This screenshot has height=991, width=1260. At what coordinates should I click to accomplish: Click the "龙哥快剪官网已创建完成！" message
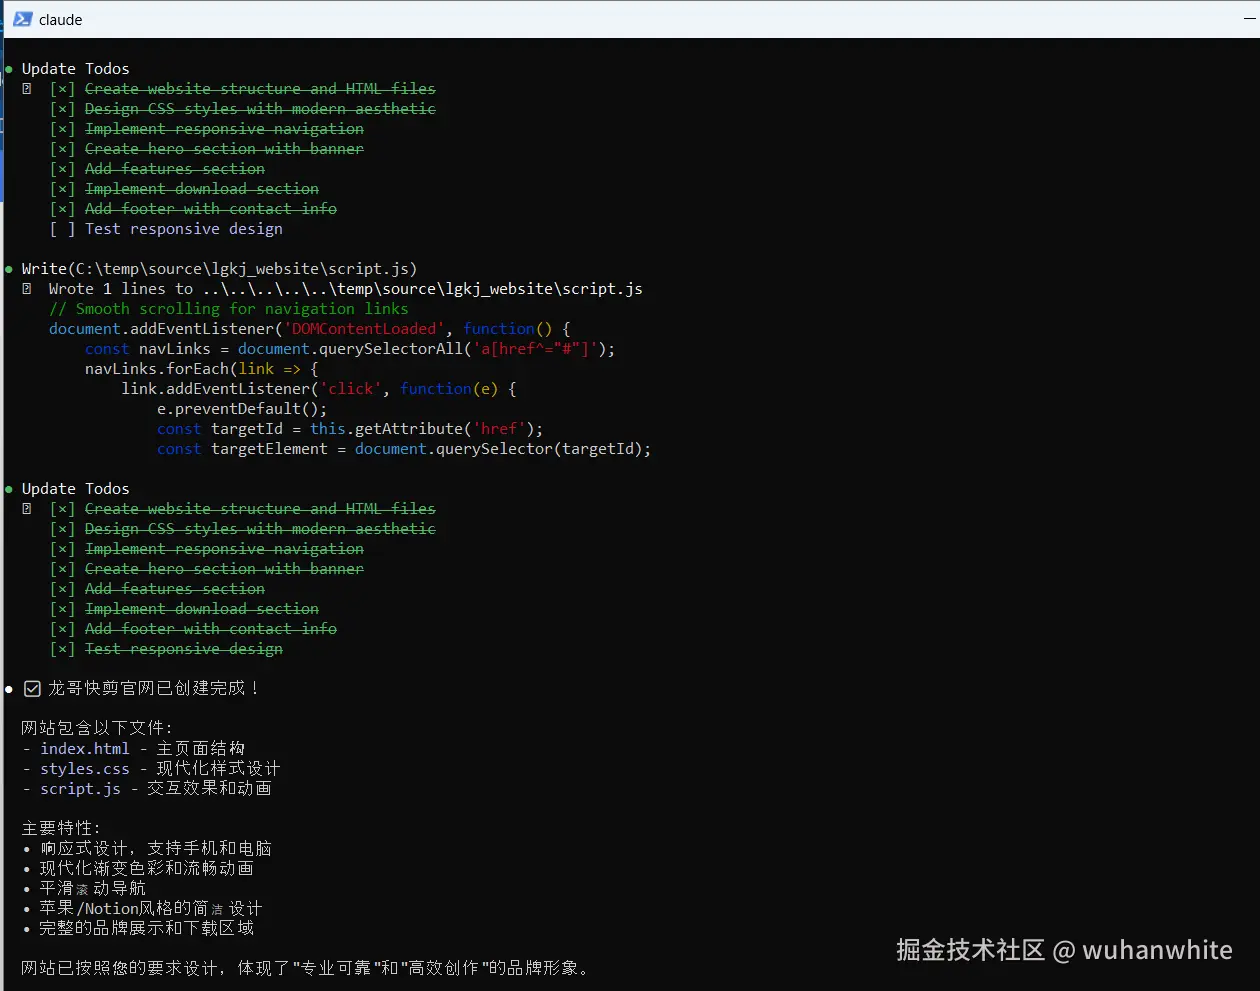pos(154,688)
